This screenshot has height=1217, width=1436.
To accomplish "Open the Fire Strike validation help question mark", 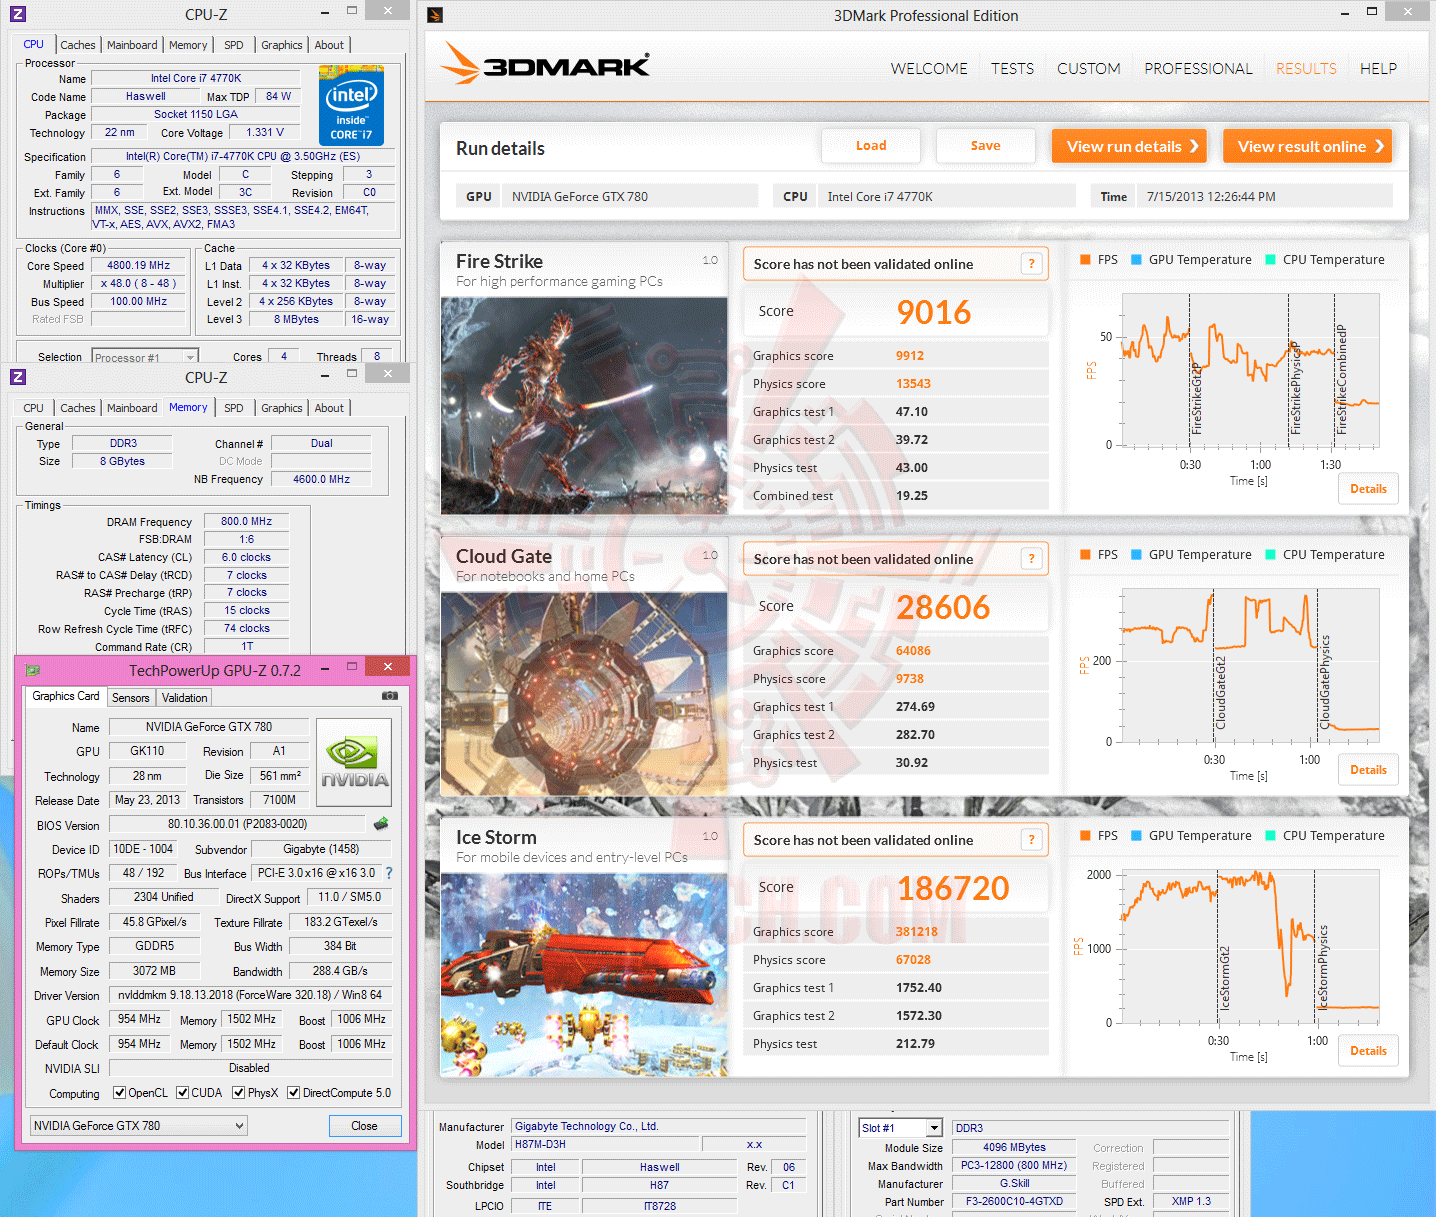I will tap(1032, 264).
